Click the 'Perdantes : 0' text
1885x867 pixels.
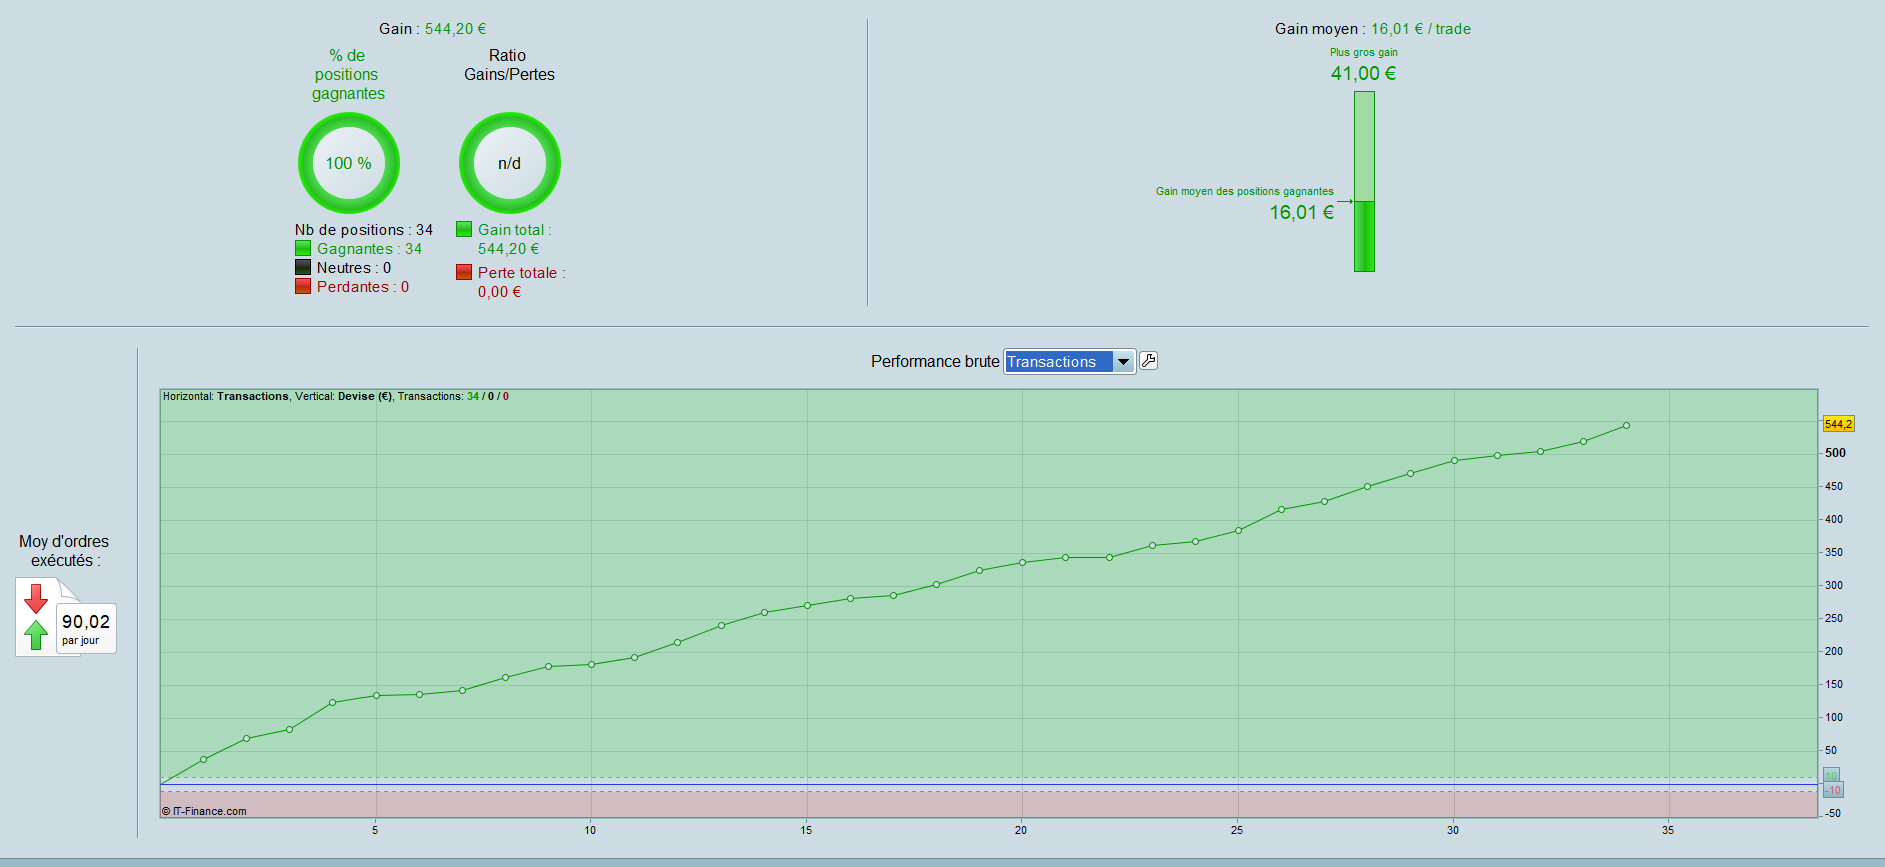click(363, 287)
